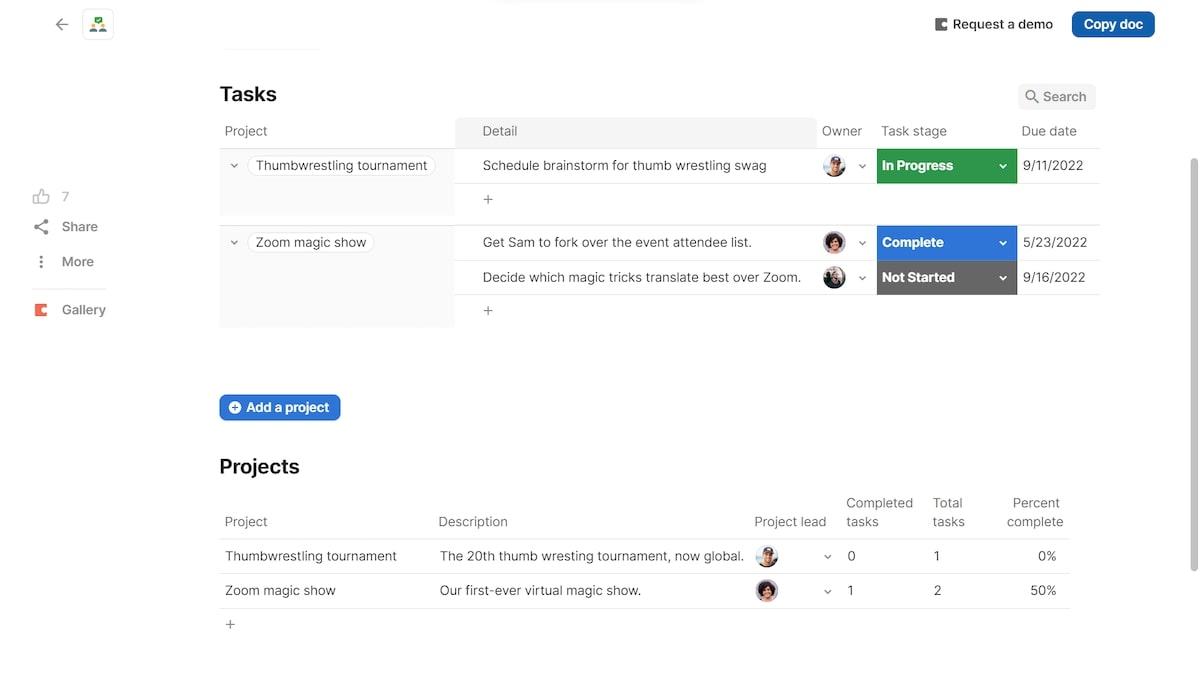This screenshot has width=1200, height=675.
Task: Open the Gallery icon in sidebar
Action: click(x=41, y=310)
